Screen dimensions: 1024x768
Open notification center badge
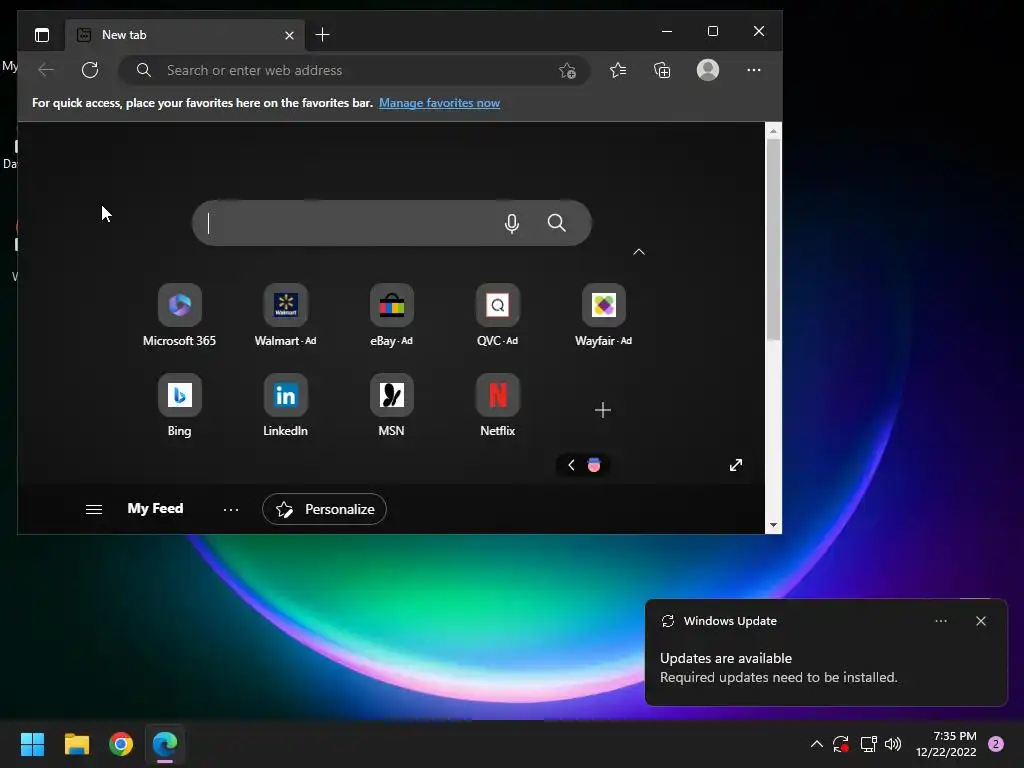coord(996,744)
